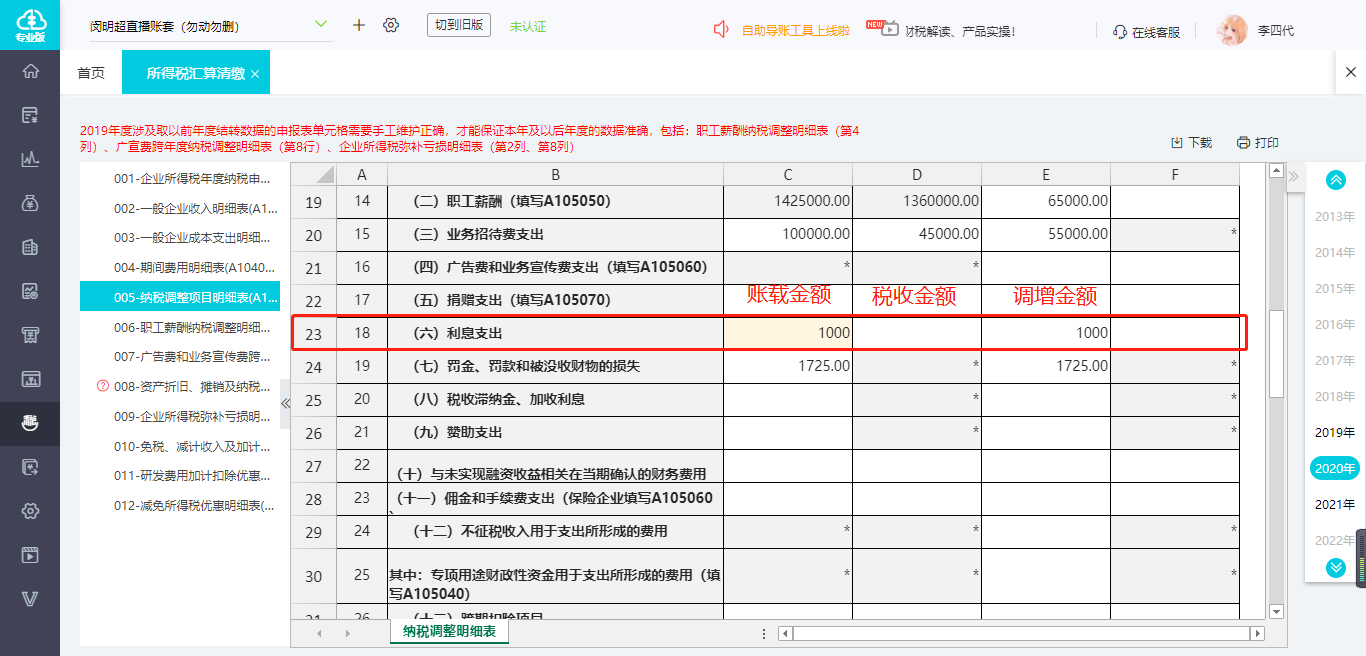The width and height of the screenshot is (1366, 656).
Task: Expand the year panel double arrow
Action: pyautogui.click(x=1293, y=177)
